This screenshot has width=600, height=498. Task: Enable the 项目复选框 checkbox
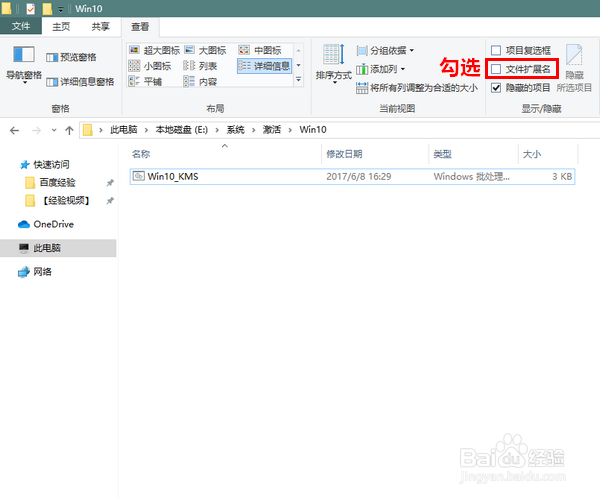click(496, 50)
